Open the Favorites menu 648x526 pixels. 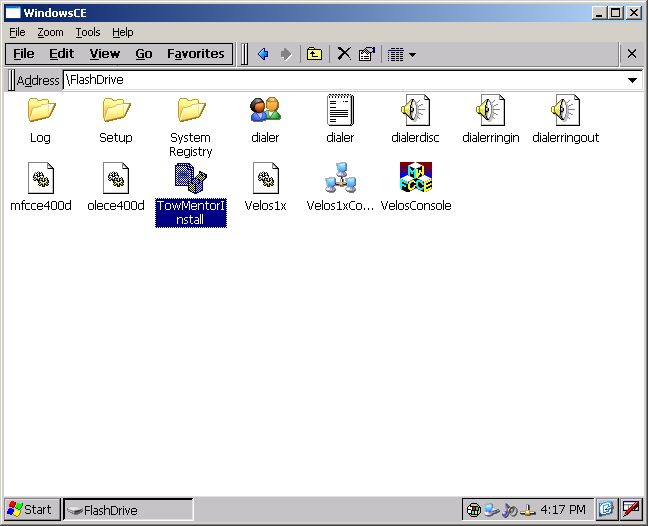[195, 54]
